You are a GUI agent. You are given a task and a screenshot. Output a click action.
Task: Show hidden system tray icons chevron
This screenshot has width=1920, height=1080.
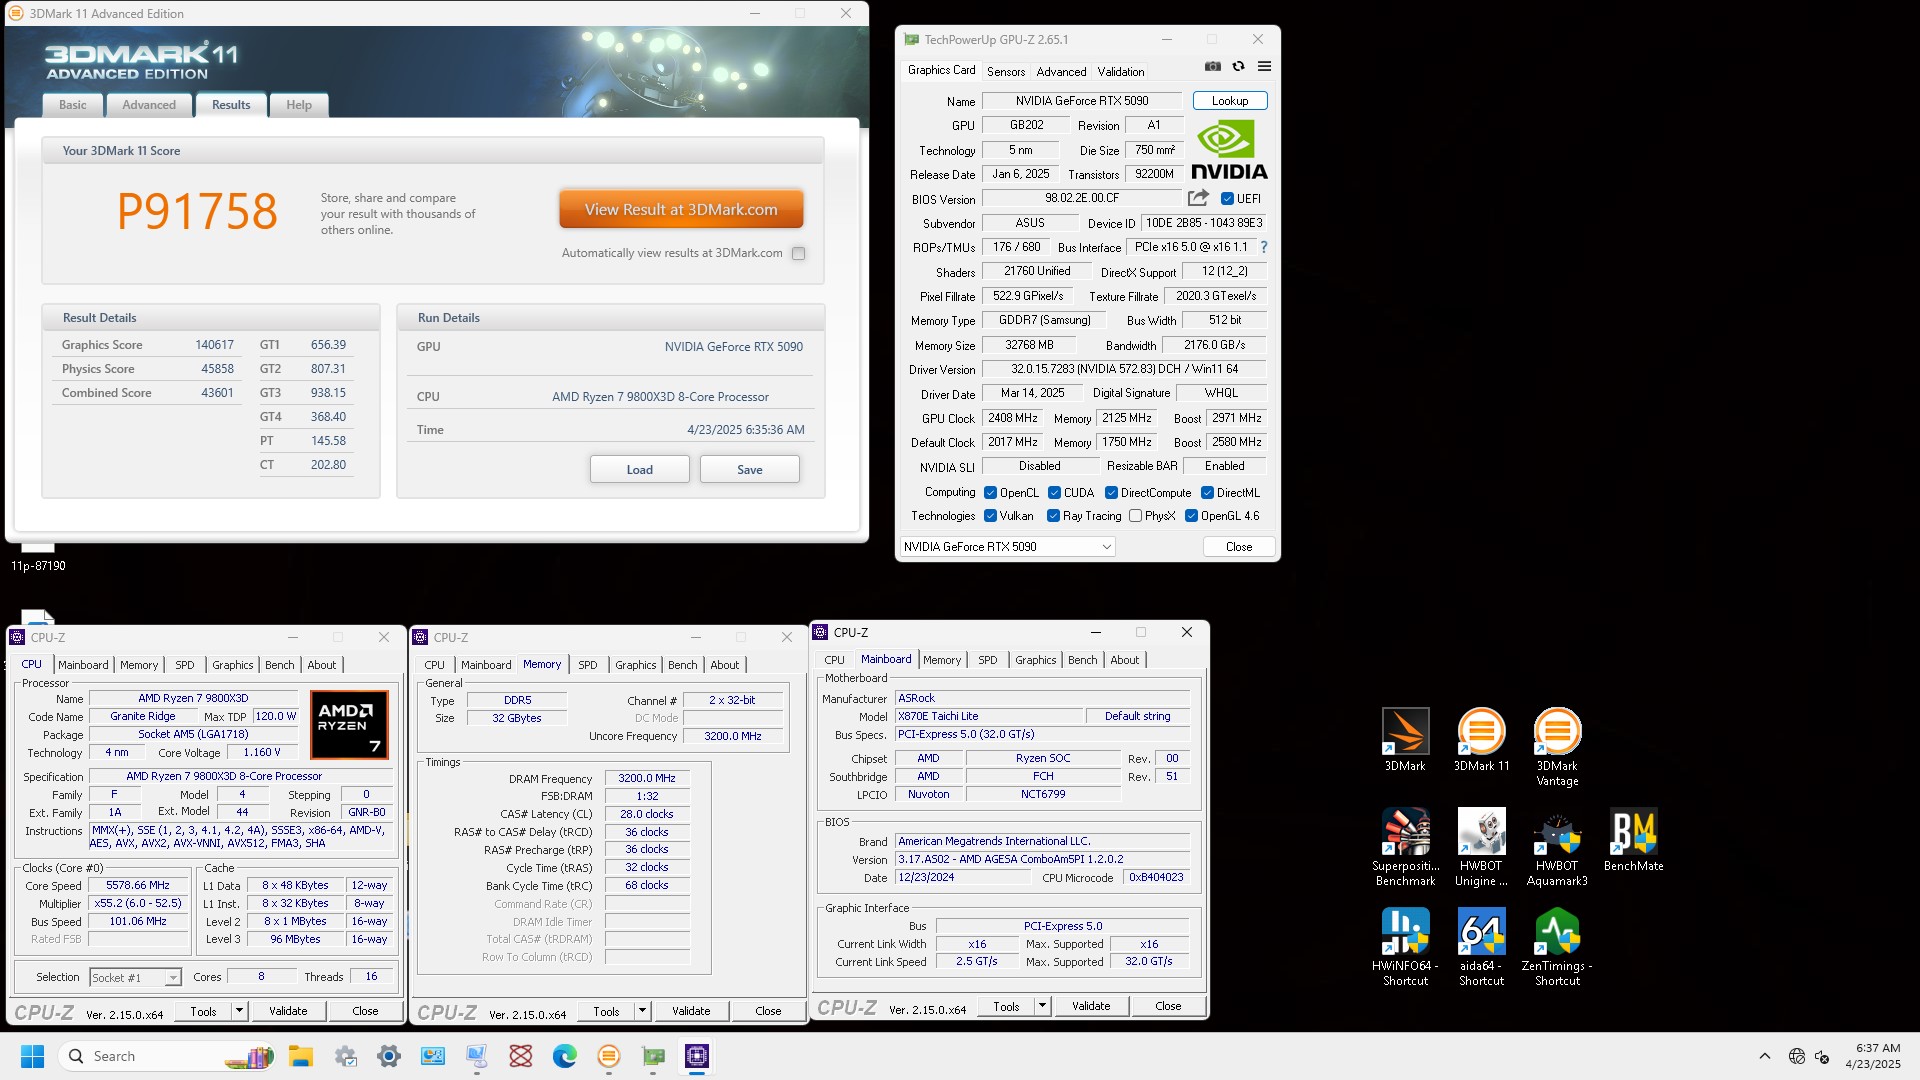1765,1056
